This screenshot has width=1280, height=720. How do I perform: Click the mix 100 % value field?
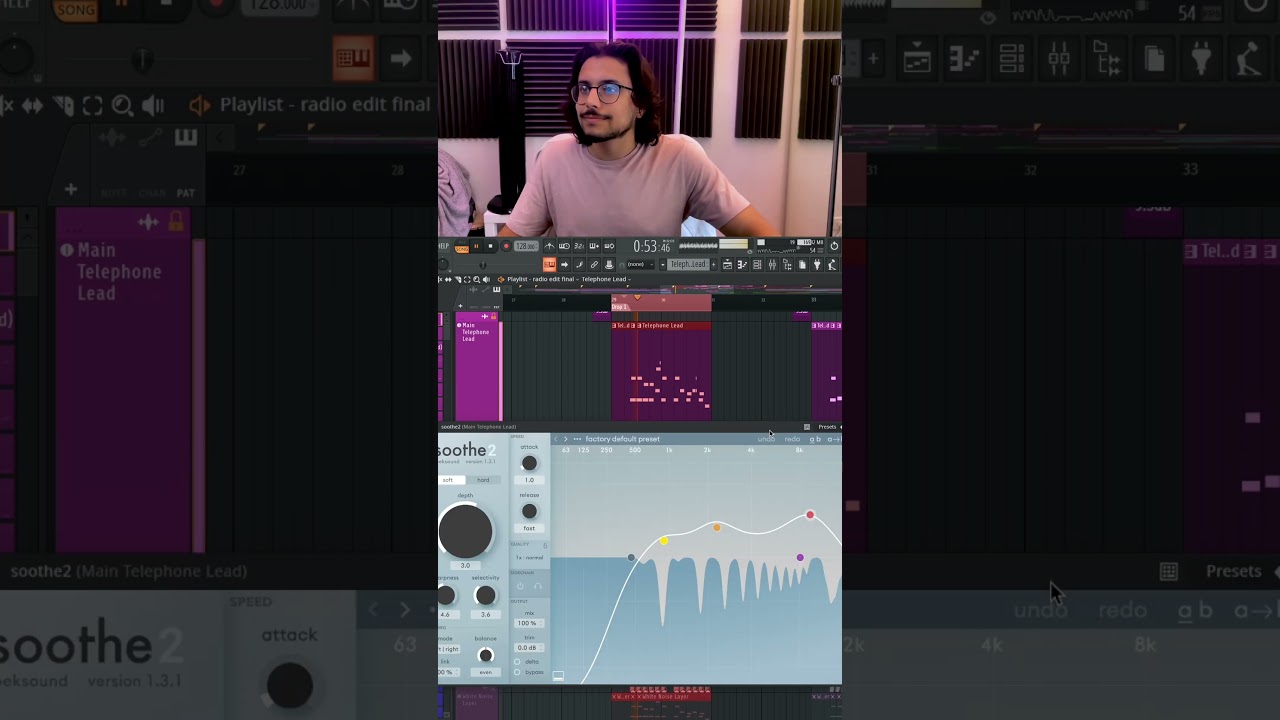(529, 623)
